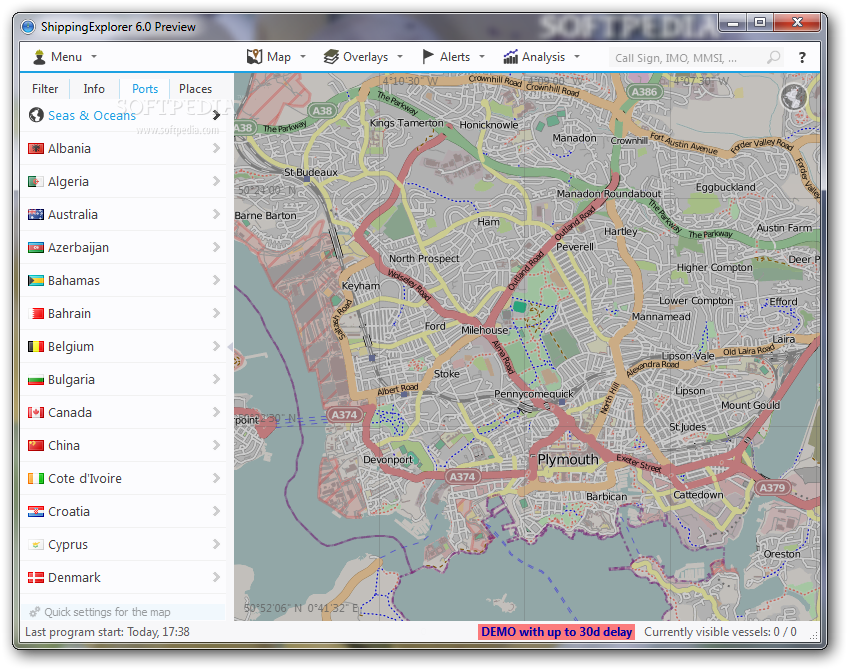This screenshot has width=848, height=670.
Task: Open the Menu icon with person
Action: (x=39, y=57)
